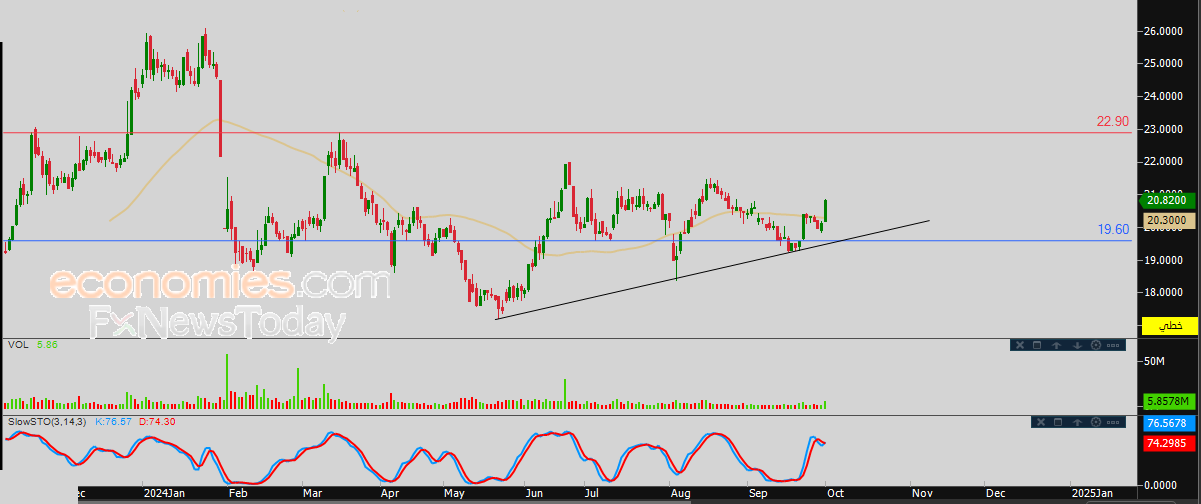The height and width of the screenshot is (504, 1201).
Task: Click the red 74.2985 stochastic tag
Action: click(x=1169, y=442)
